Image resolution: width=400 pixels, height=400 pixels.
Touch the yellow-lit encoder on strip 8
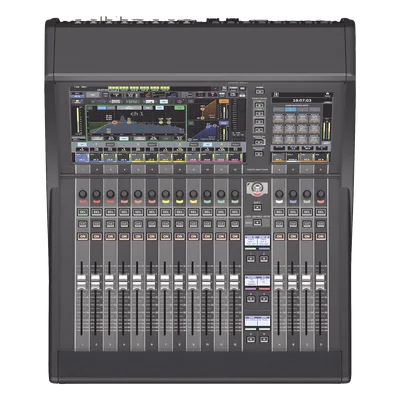pos(180,194)
